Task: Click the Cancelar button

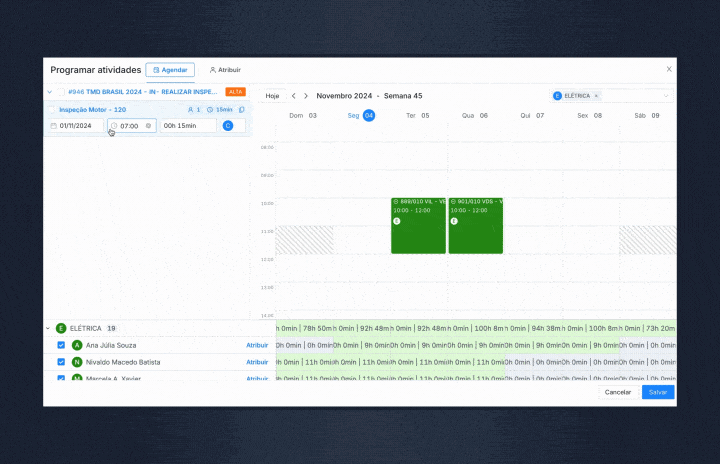Action: [x=618, y=392]
